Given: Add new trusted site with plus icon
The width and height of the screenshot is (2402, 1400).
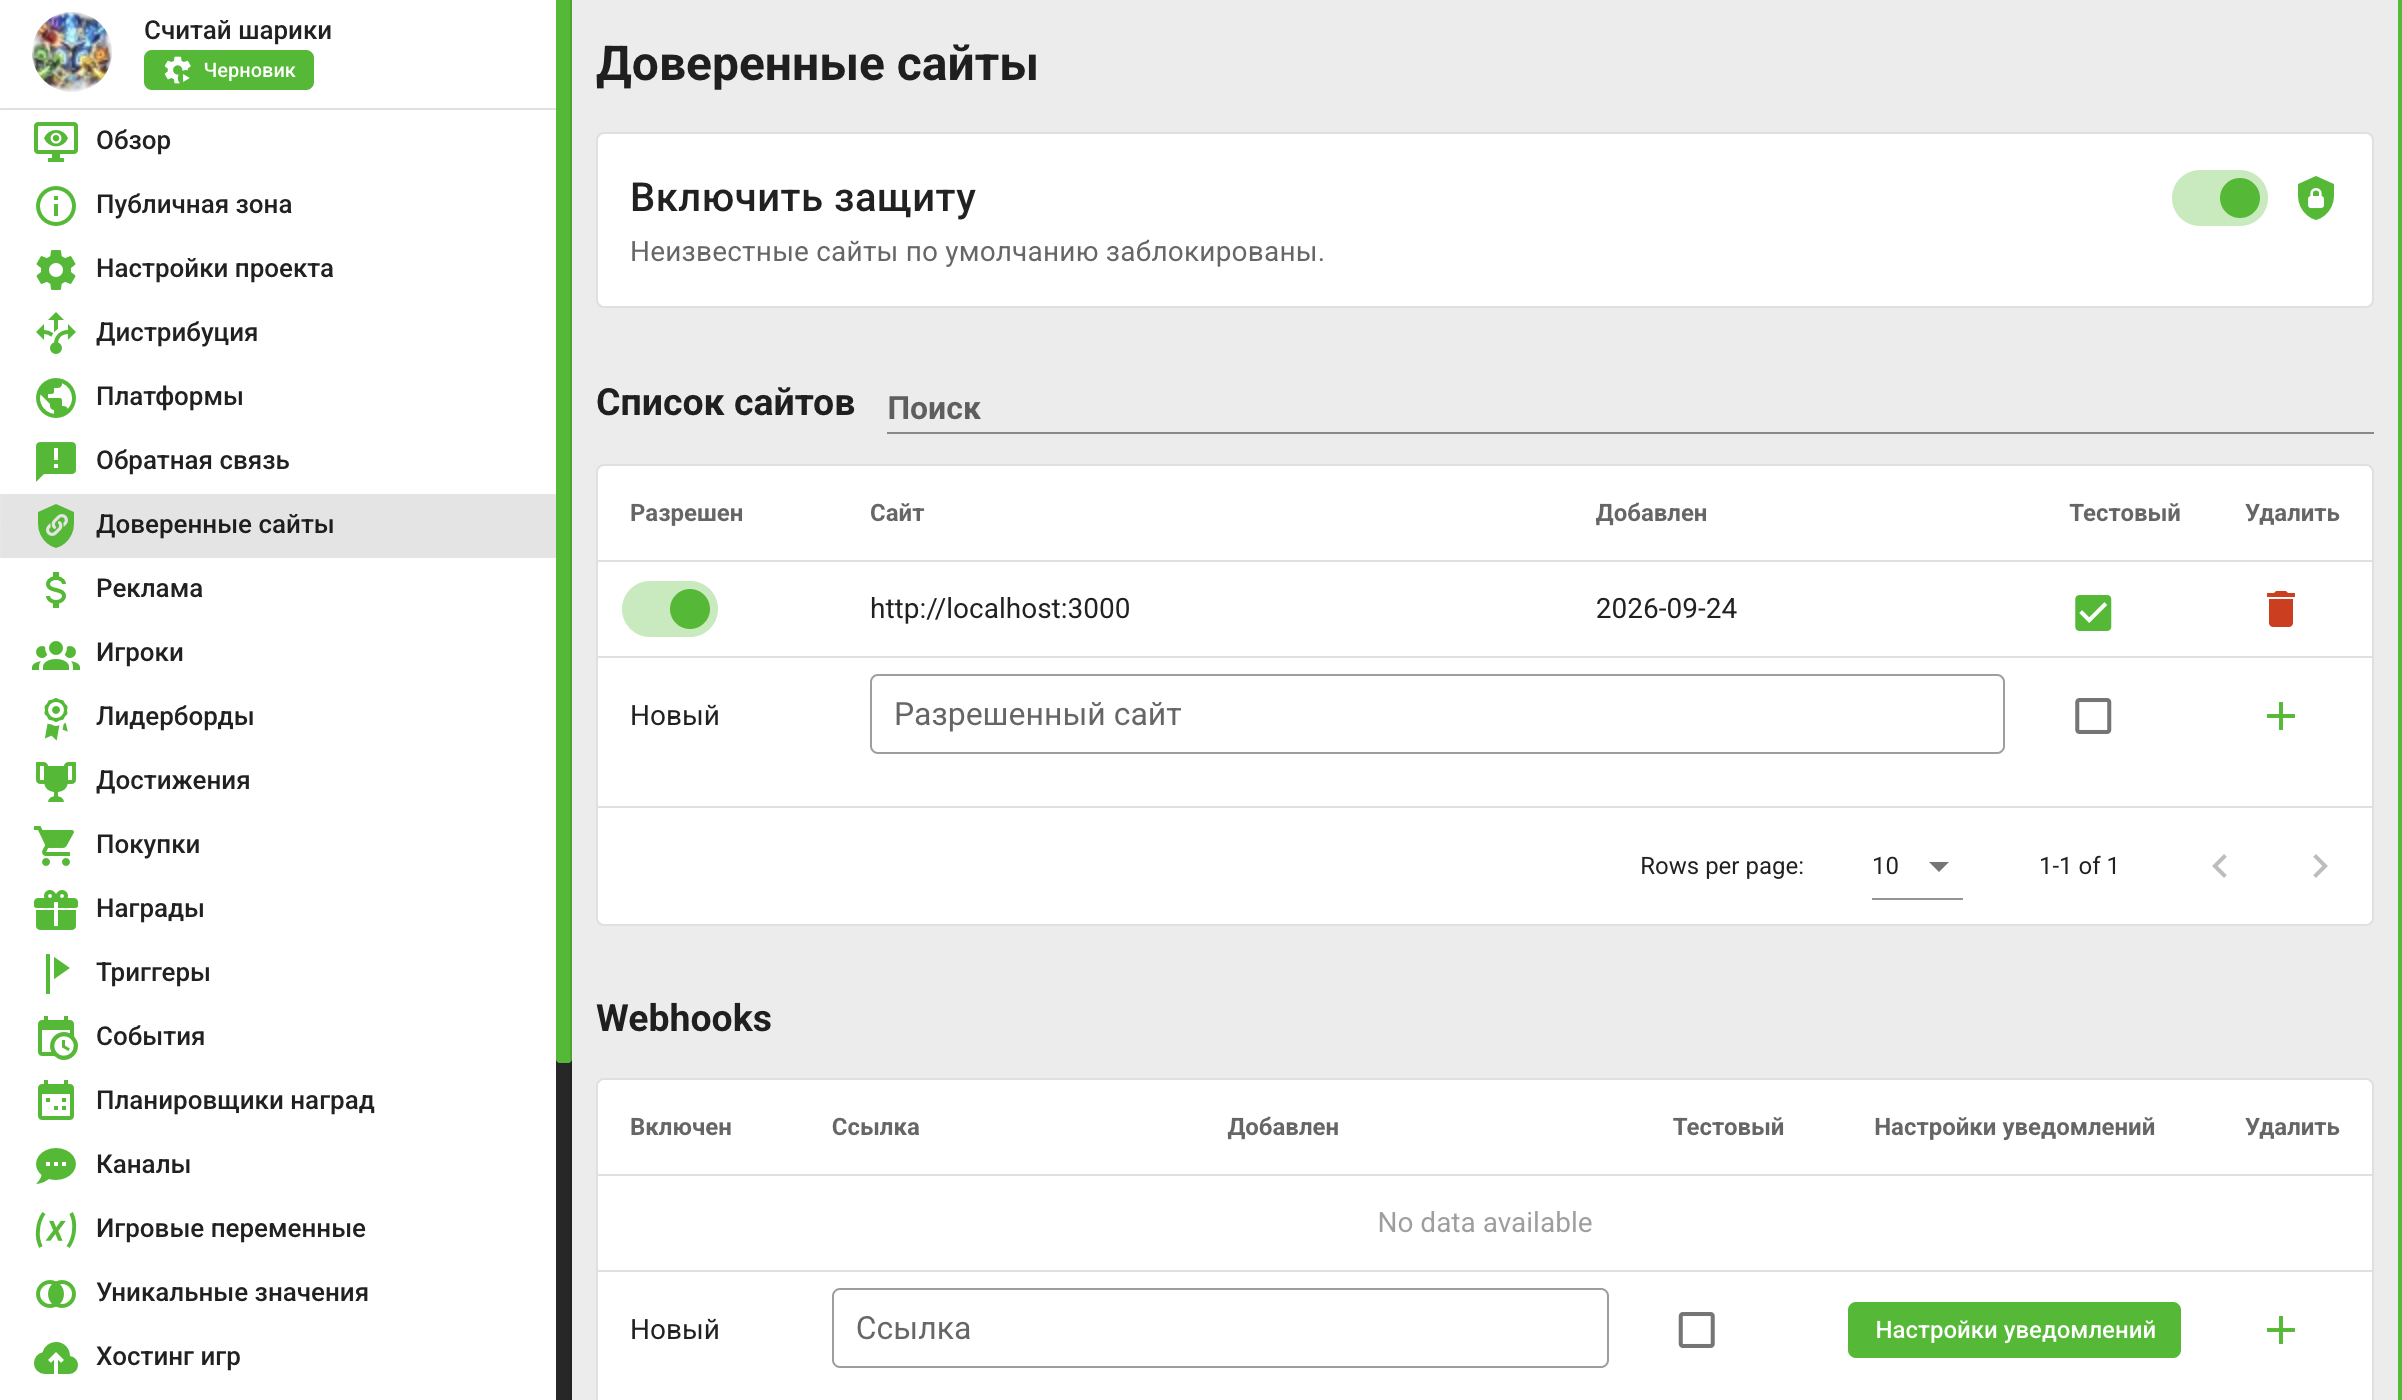Looking at the screenshot, I should (2280, 716).
